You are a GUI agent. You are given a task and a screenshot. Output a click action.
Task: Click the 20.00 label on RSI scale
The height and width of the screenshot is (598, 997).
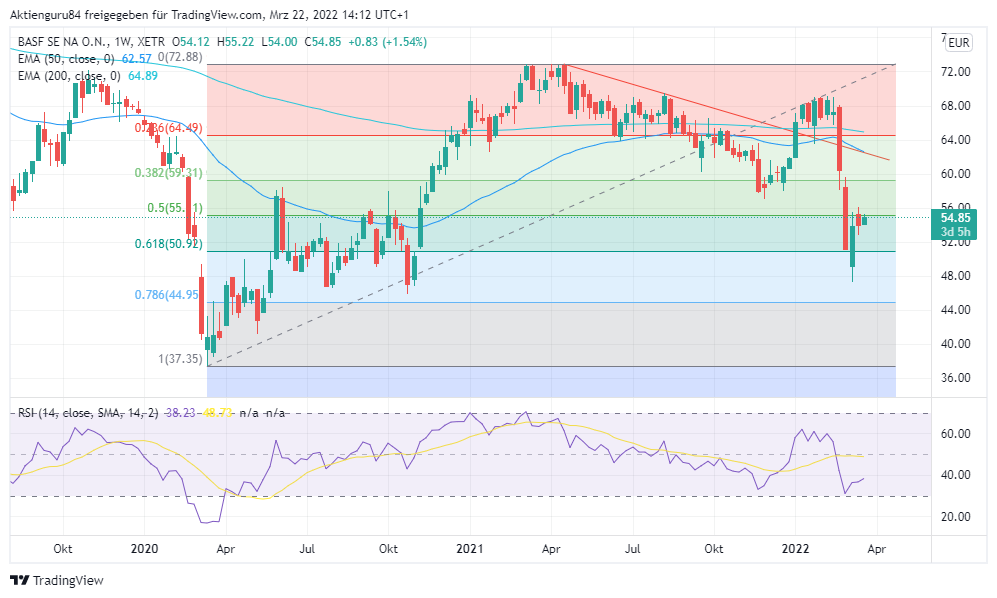(956, 517)
